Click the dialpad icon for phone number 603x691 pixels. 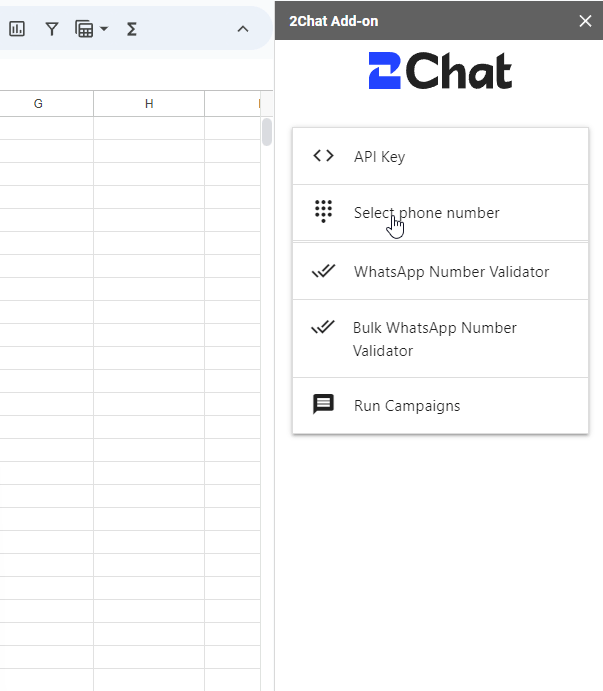coord(324,212)
